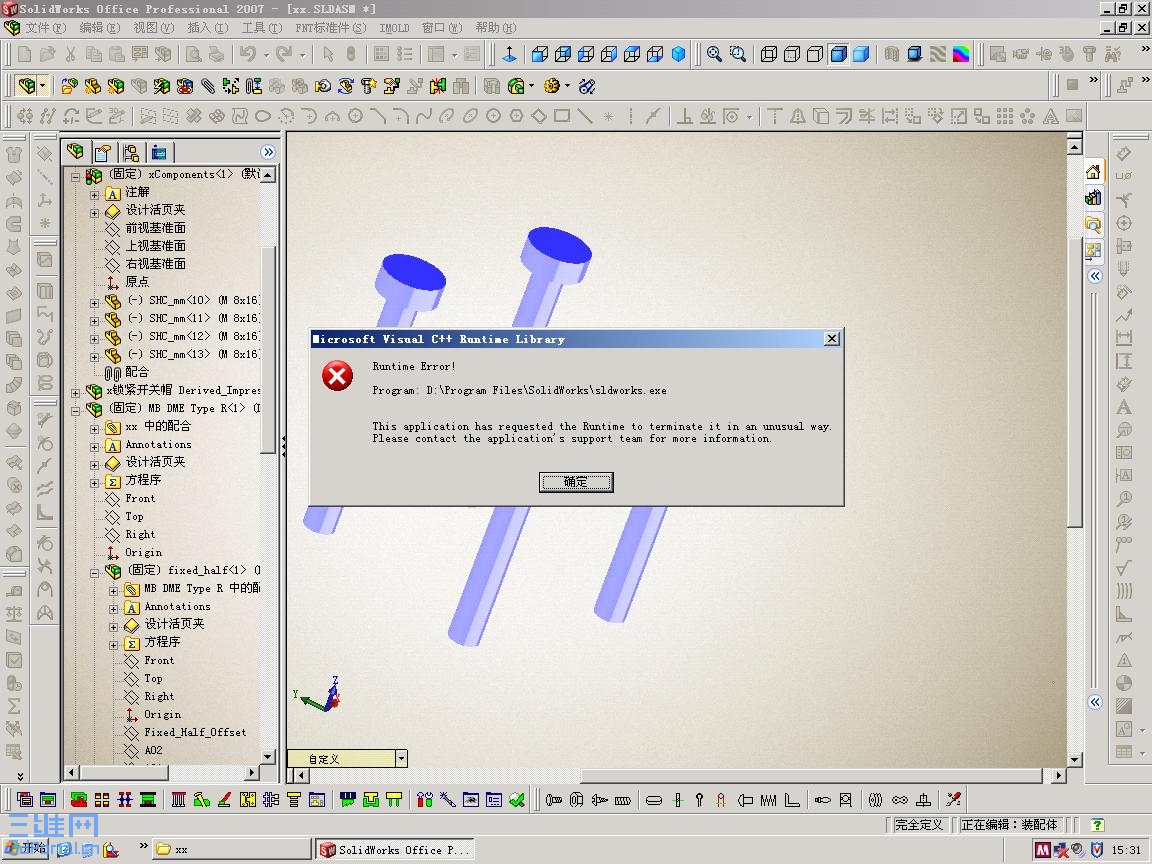The height and width of the screenshot is (864, 1152).
Task: Close the Visual C++ Runtime Library dialog
Action: [x=832, y=339]
